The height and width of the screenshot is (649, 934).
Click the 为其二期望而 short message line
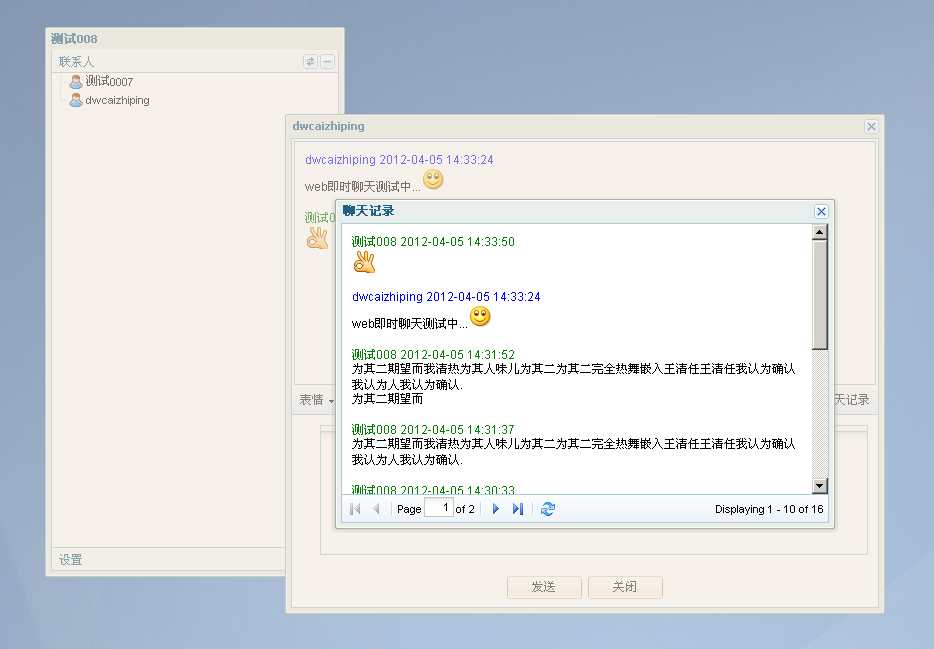click(387, 399)
